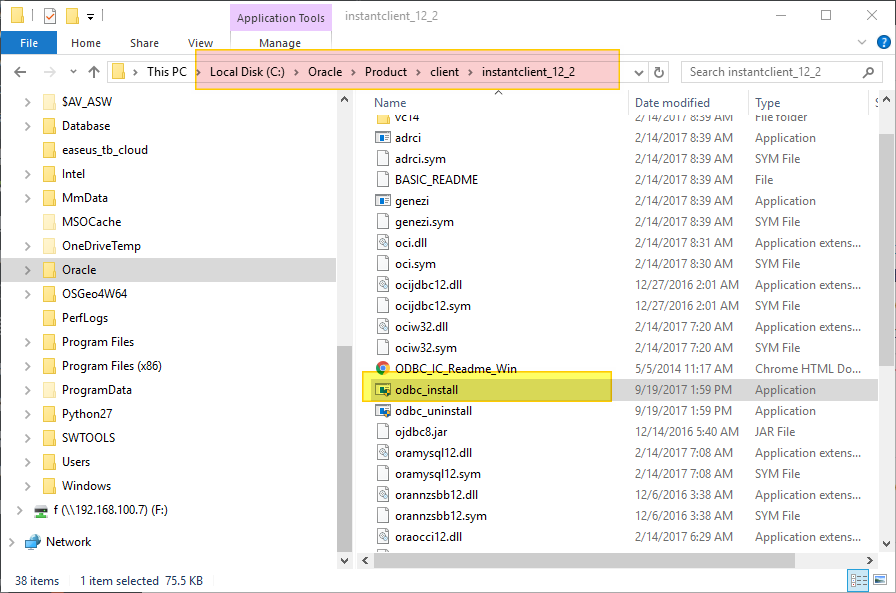
Task: Customize Quick Access Toolbar dropdown
Action: [90, 17]
